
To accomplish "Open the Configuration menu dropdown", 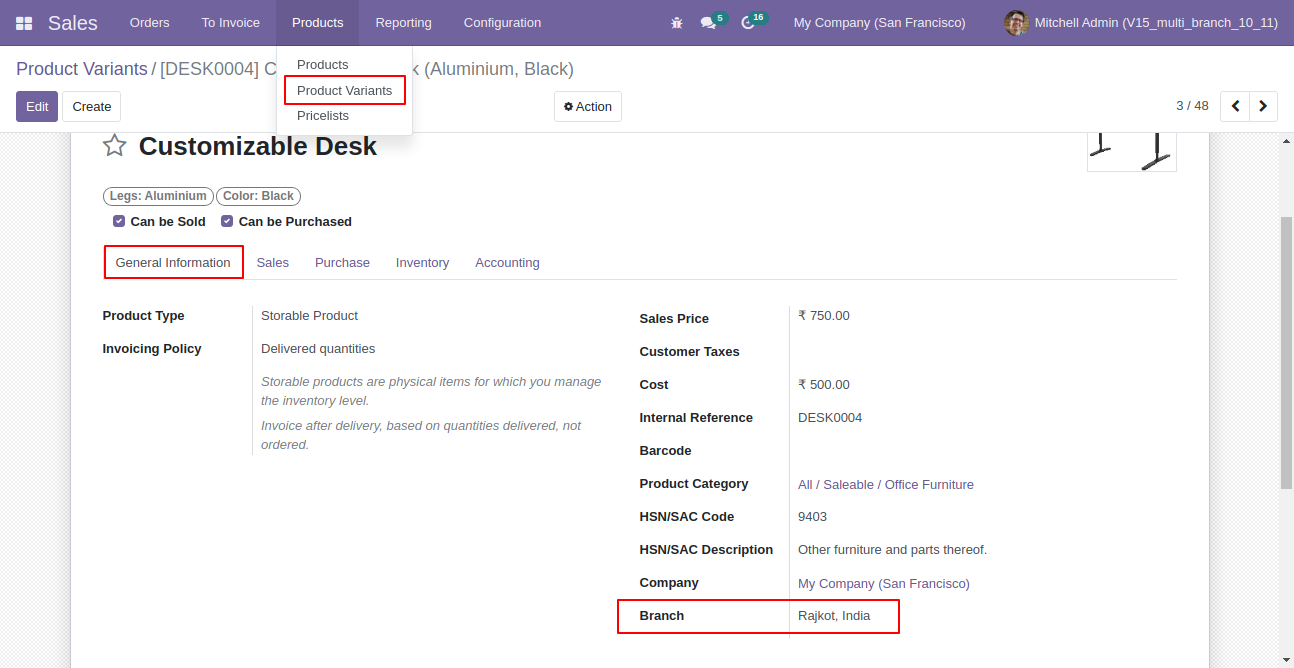I will click(x=502, y=23).
